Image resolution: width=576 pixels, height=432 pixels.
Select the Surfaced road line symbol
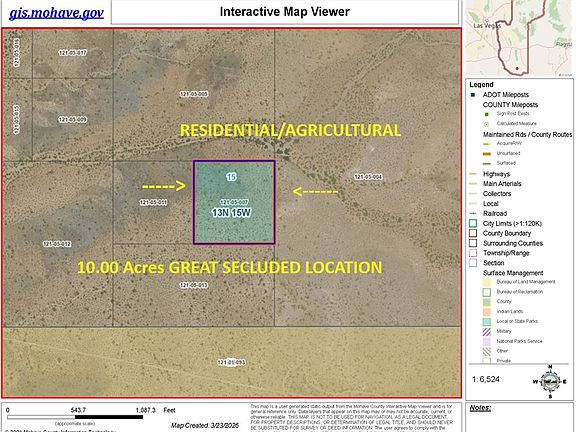(x=487, y=163)
